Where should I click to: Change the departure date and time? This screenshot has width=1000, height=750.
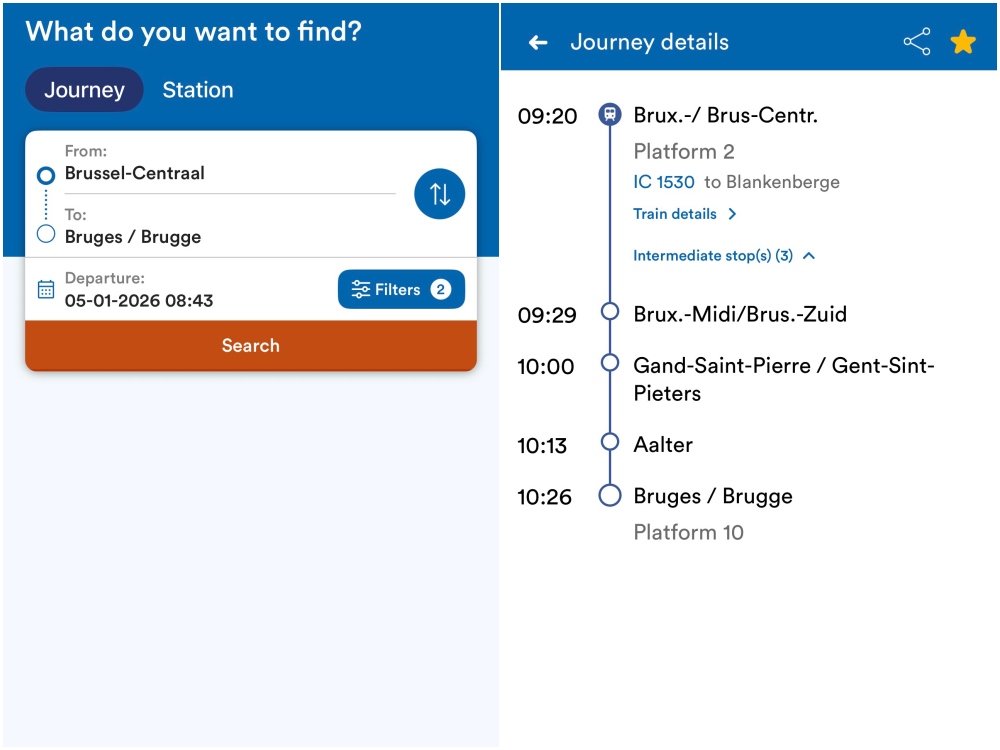(139, 300)
